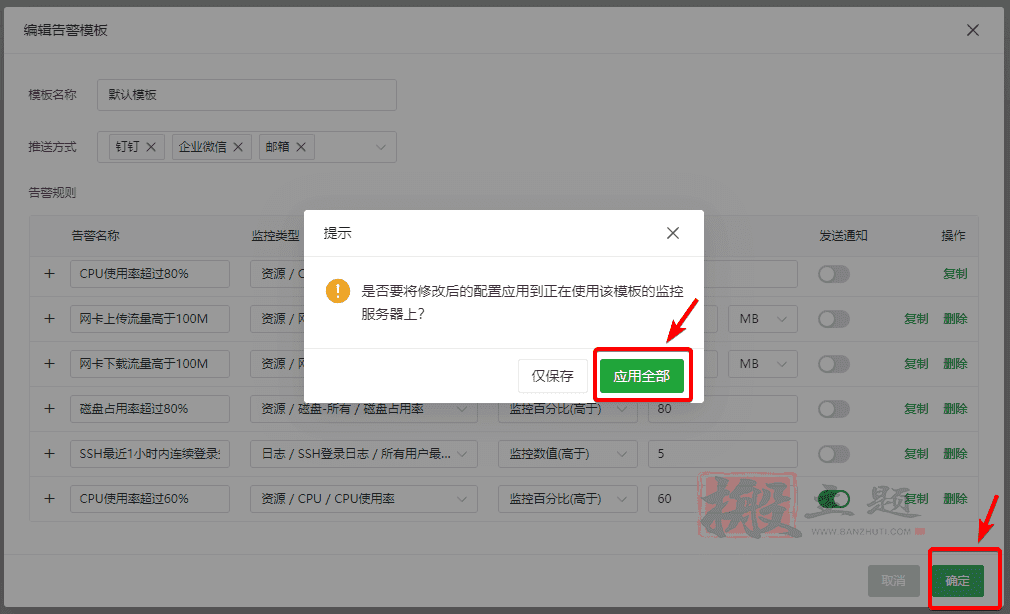Click 删除 for 磁盘占用率超过80% row
Viewport: 1010px width, 614px height.
pyautogui.click(x=955, y=409)
